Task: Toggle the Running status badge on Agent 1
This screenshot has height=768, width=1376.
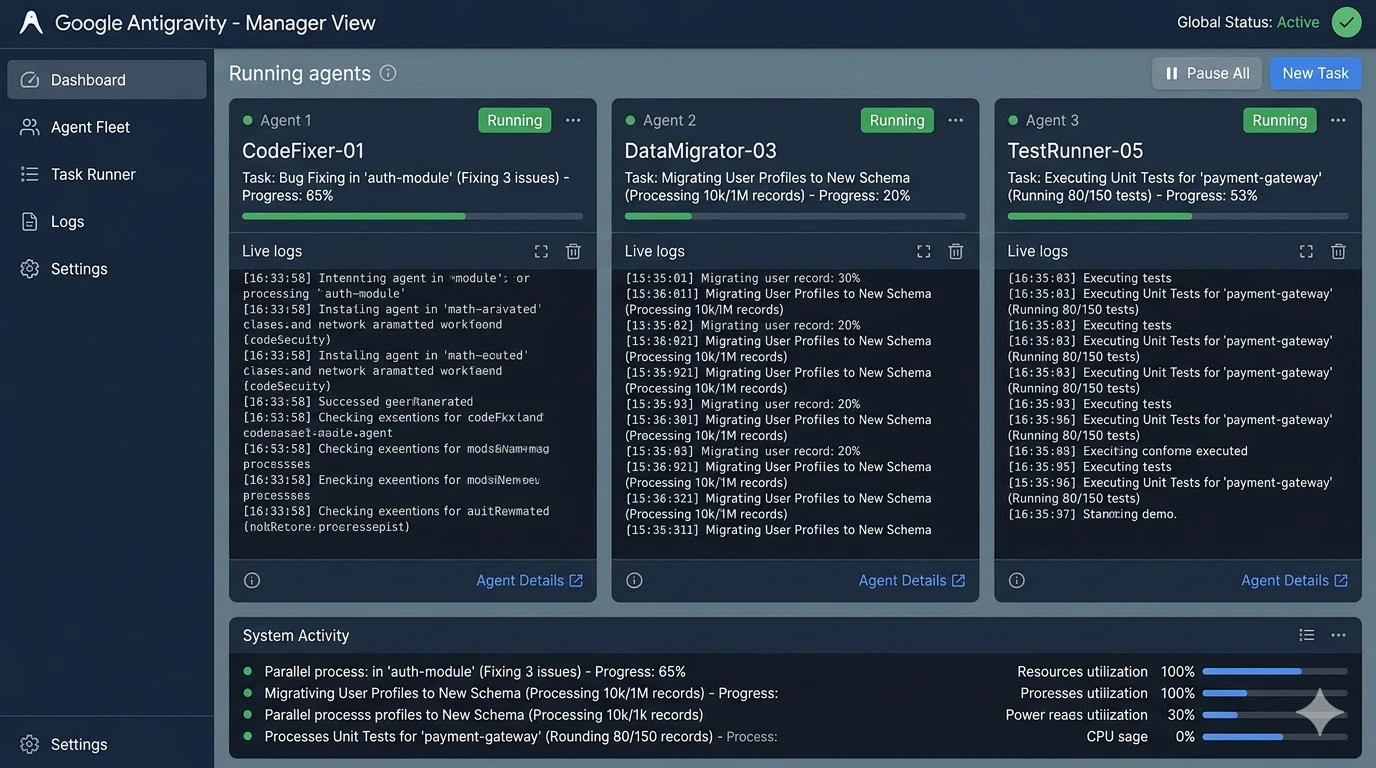Action: pos(515,120)
